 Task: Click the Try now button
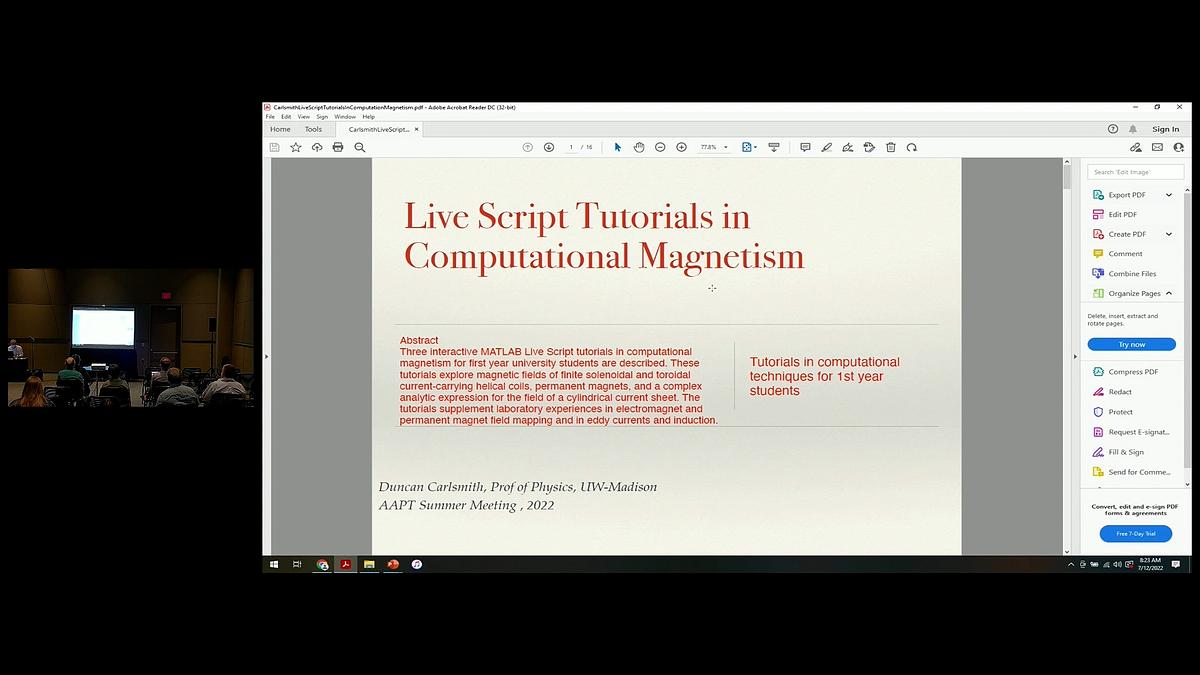tap(1131, 343)
